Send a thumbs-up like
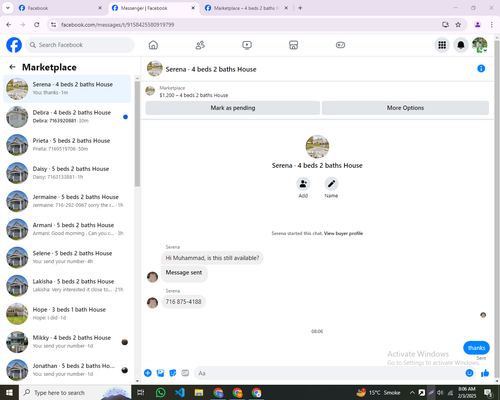This screenshot has height=400, width=500. click(x=485, y=373)
